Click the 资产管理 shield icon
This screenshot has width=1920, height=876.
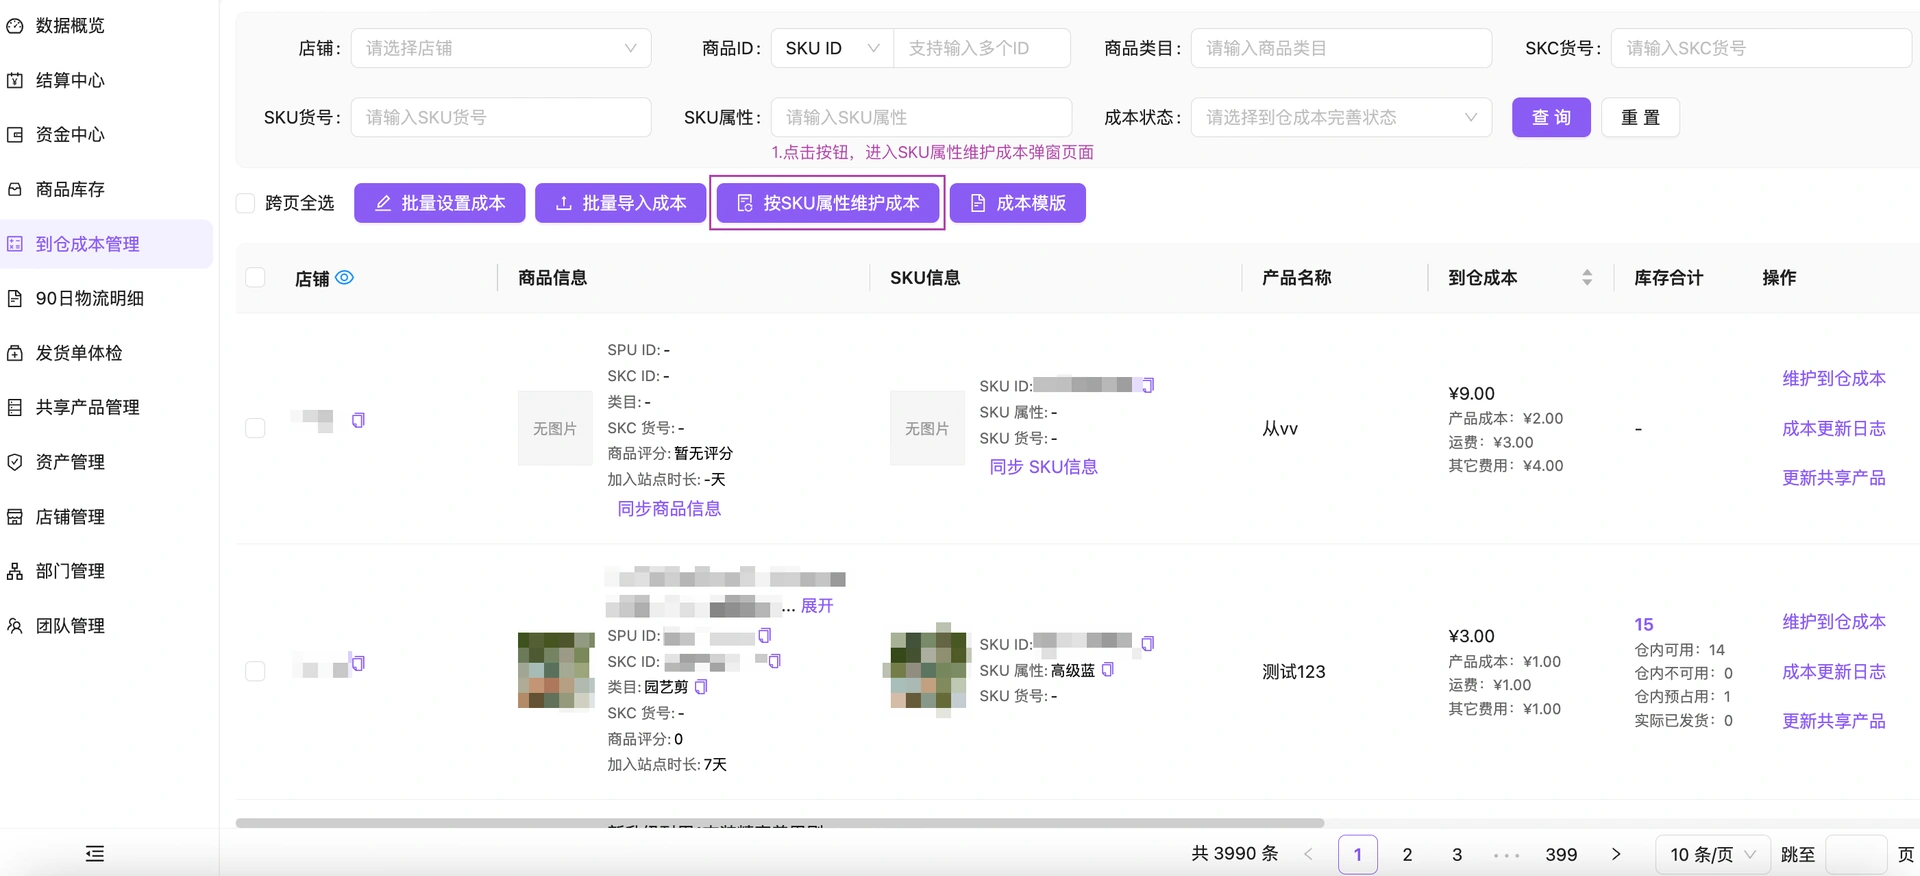(15, 462)
